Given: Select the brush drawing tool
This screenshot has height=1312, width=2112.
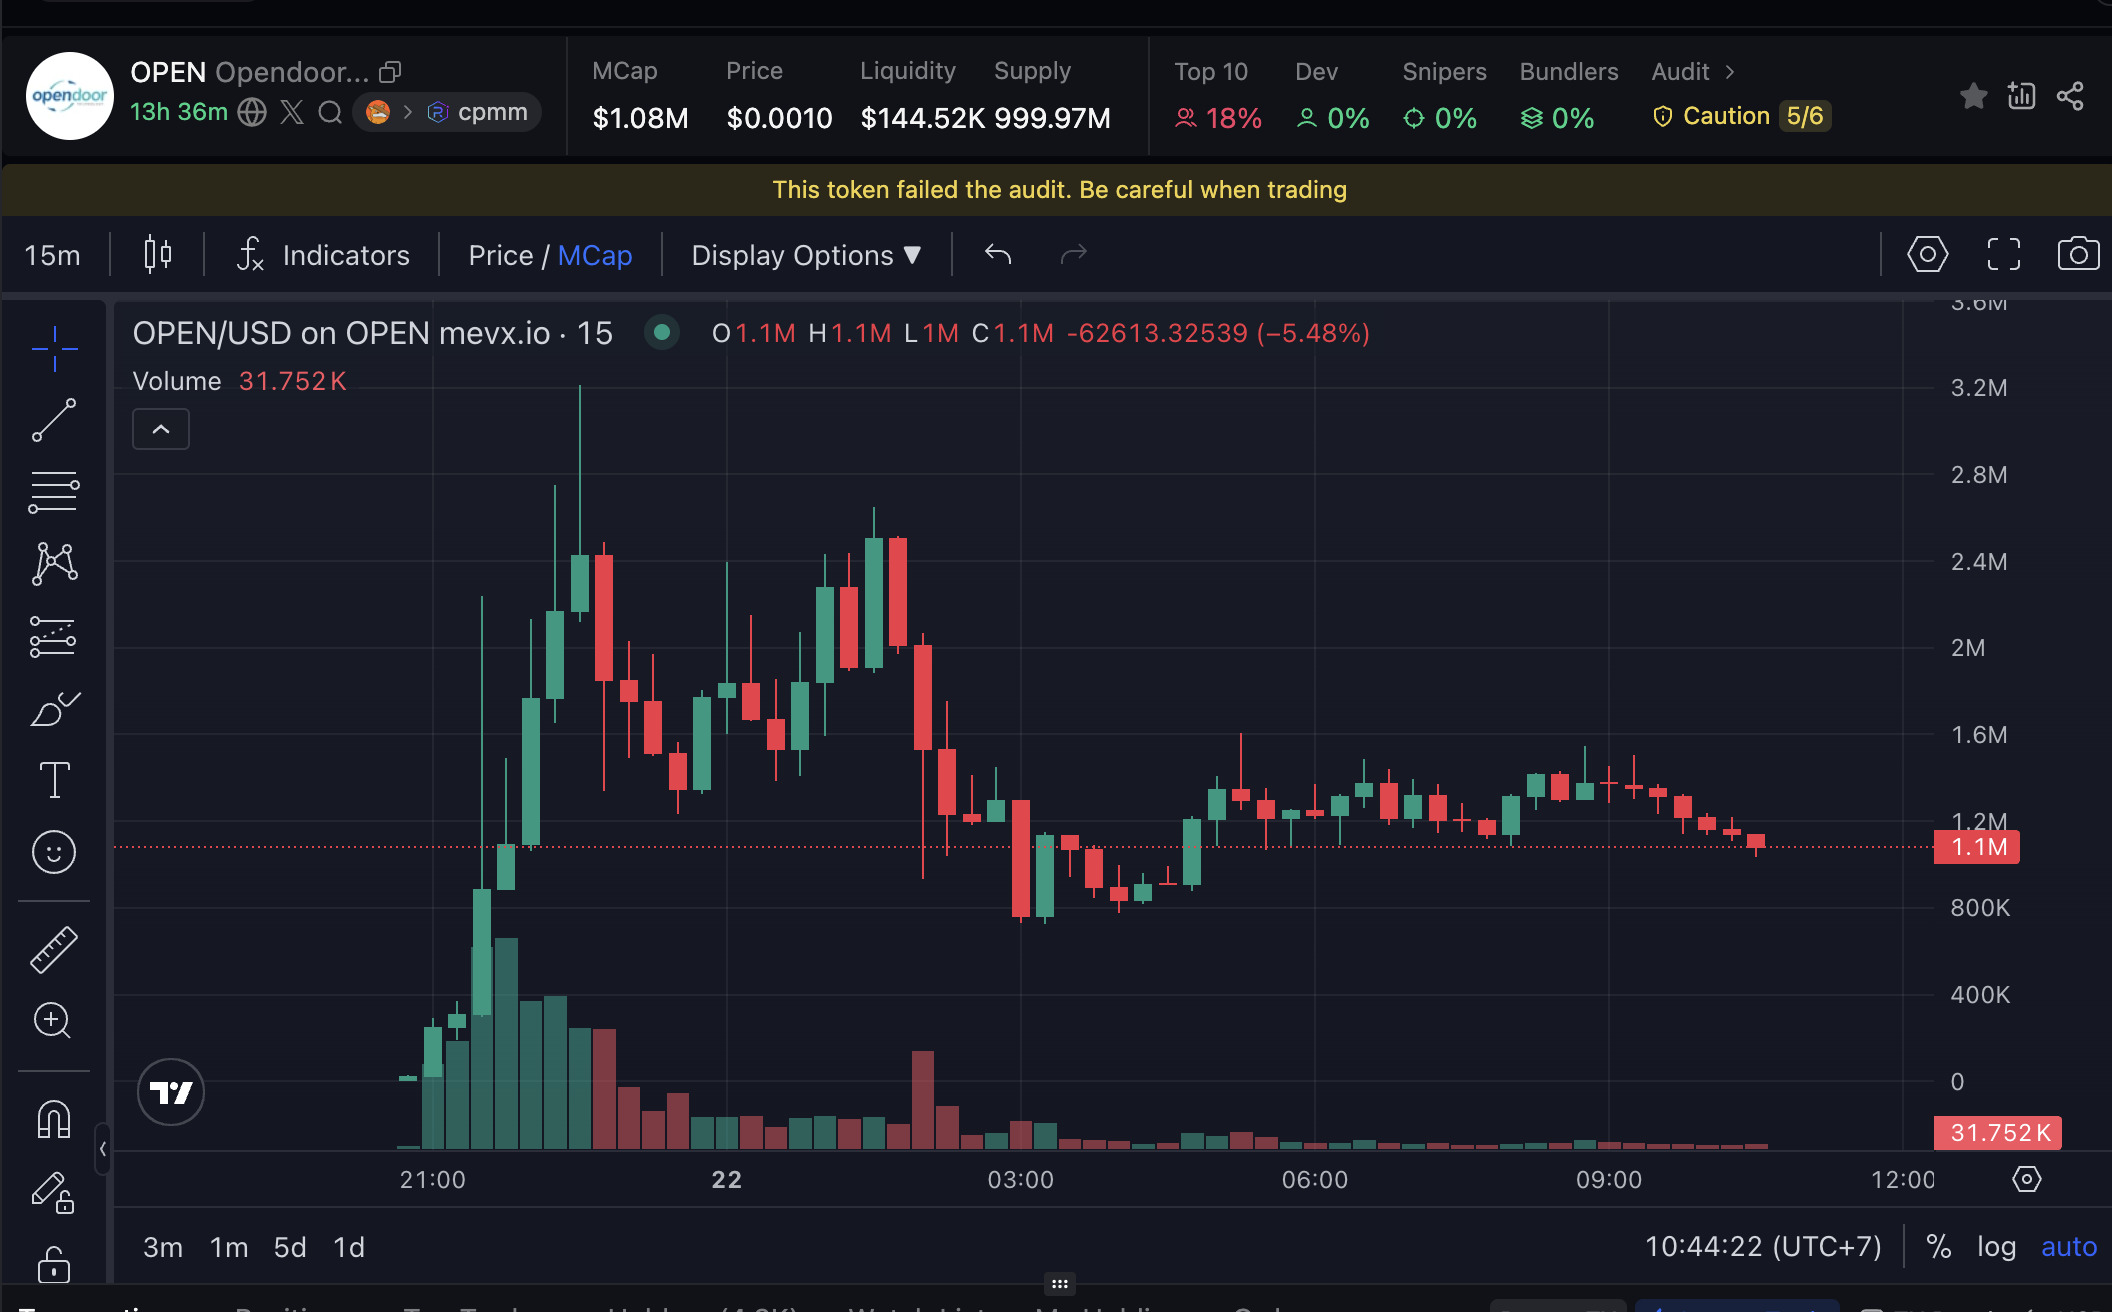Looking at the screenshot, I should pos(54,708).
